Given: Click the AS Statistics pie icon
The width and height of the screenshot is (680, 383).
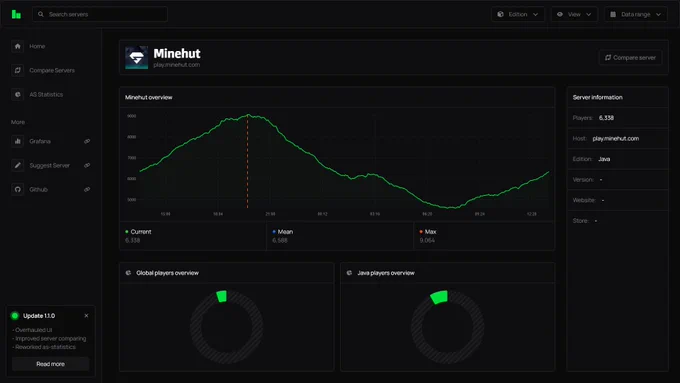Looking at the screenshot, I should click(x=17, y=94).
